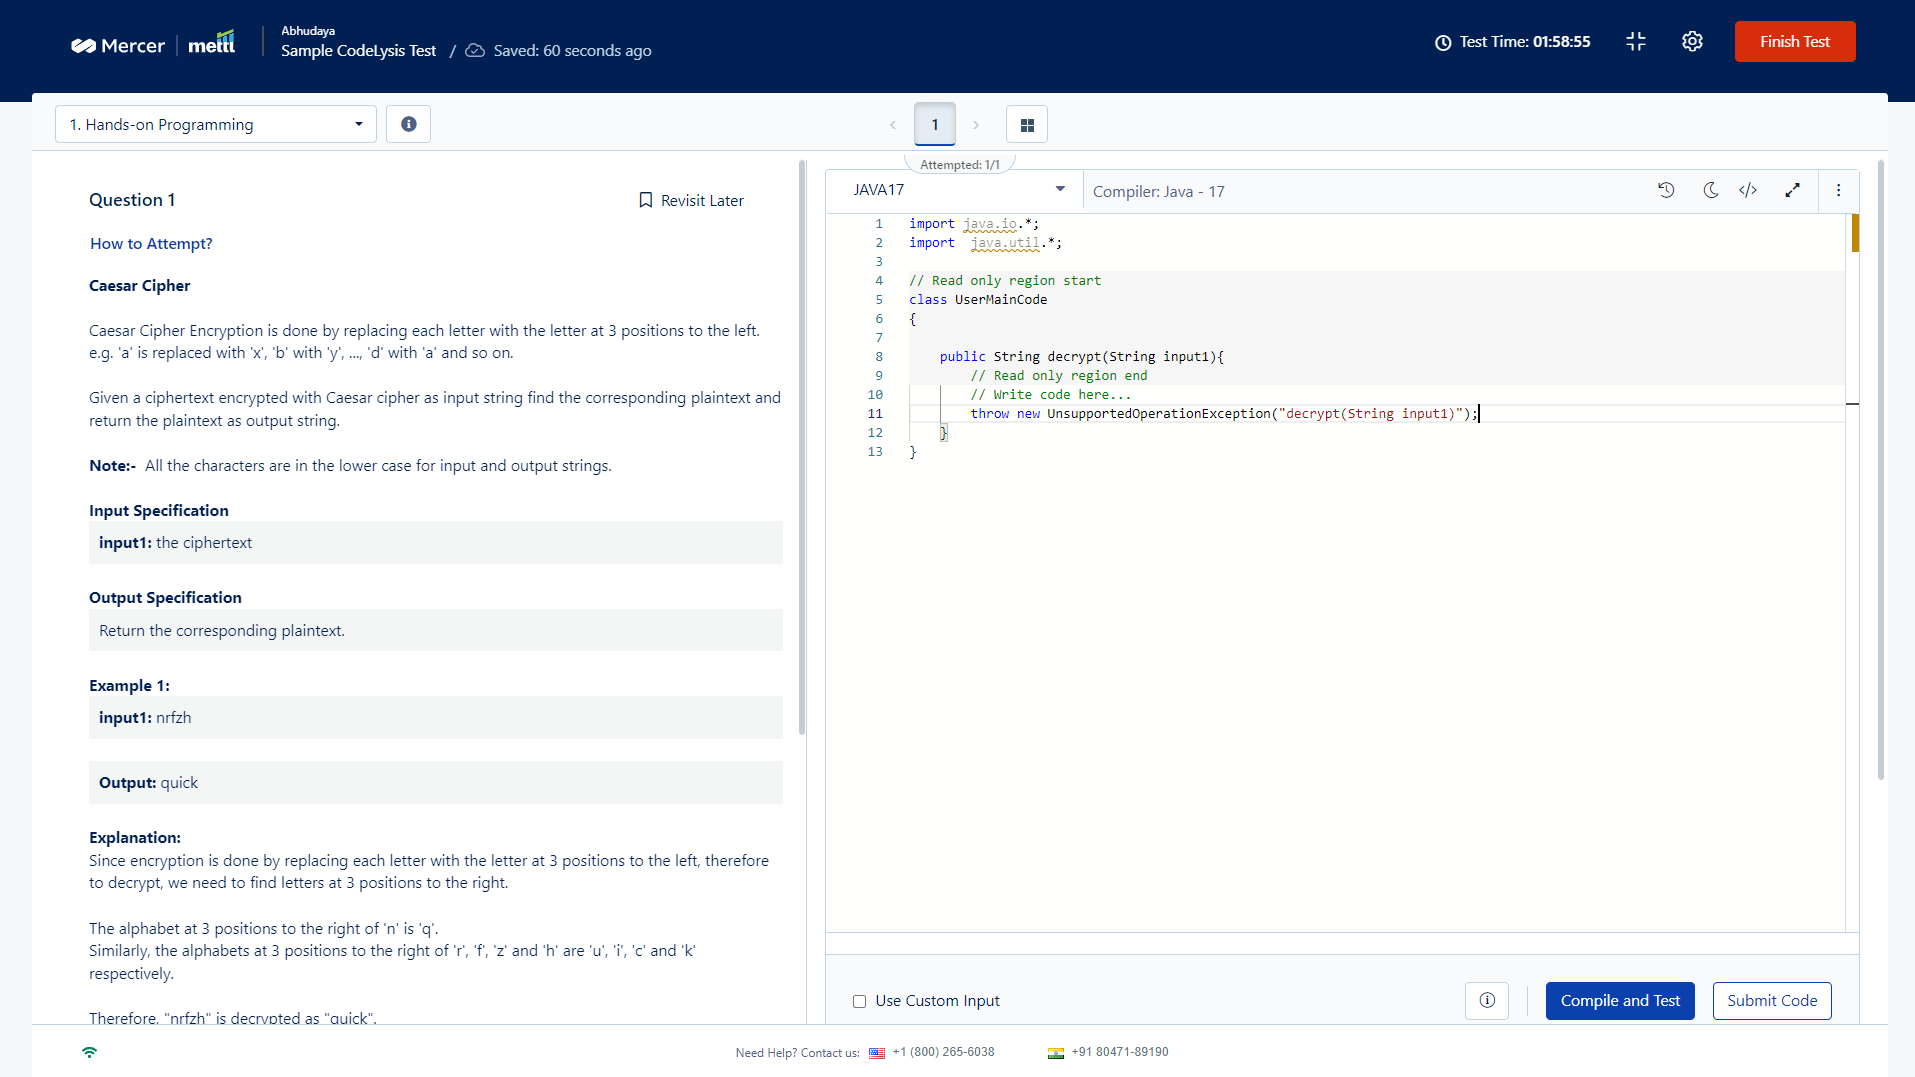The height and width of the screenshot is (1077, 1915).
Task: Click the code brackets icon
Action: pos(1748,190)
